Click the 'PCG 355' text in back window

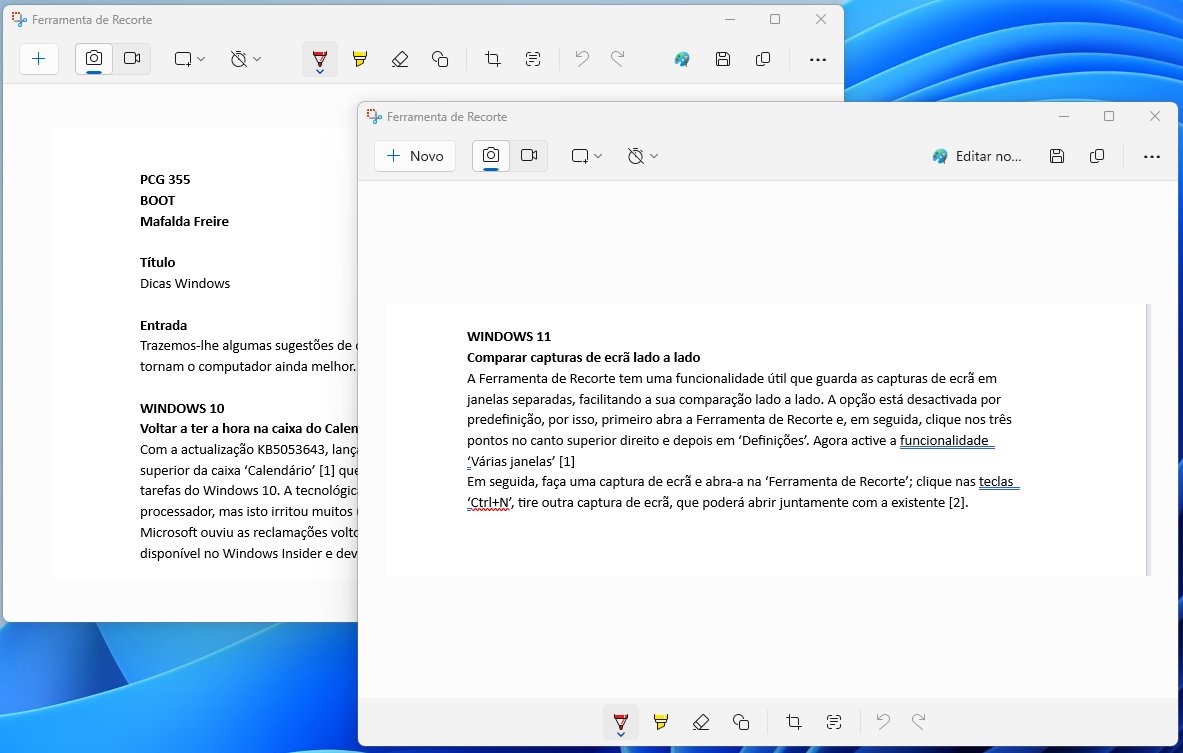[165, 180]
